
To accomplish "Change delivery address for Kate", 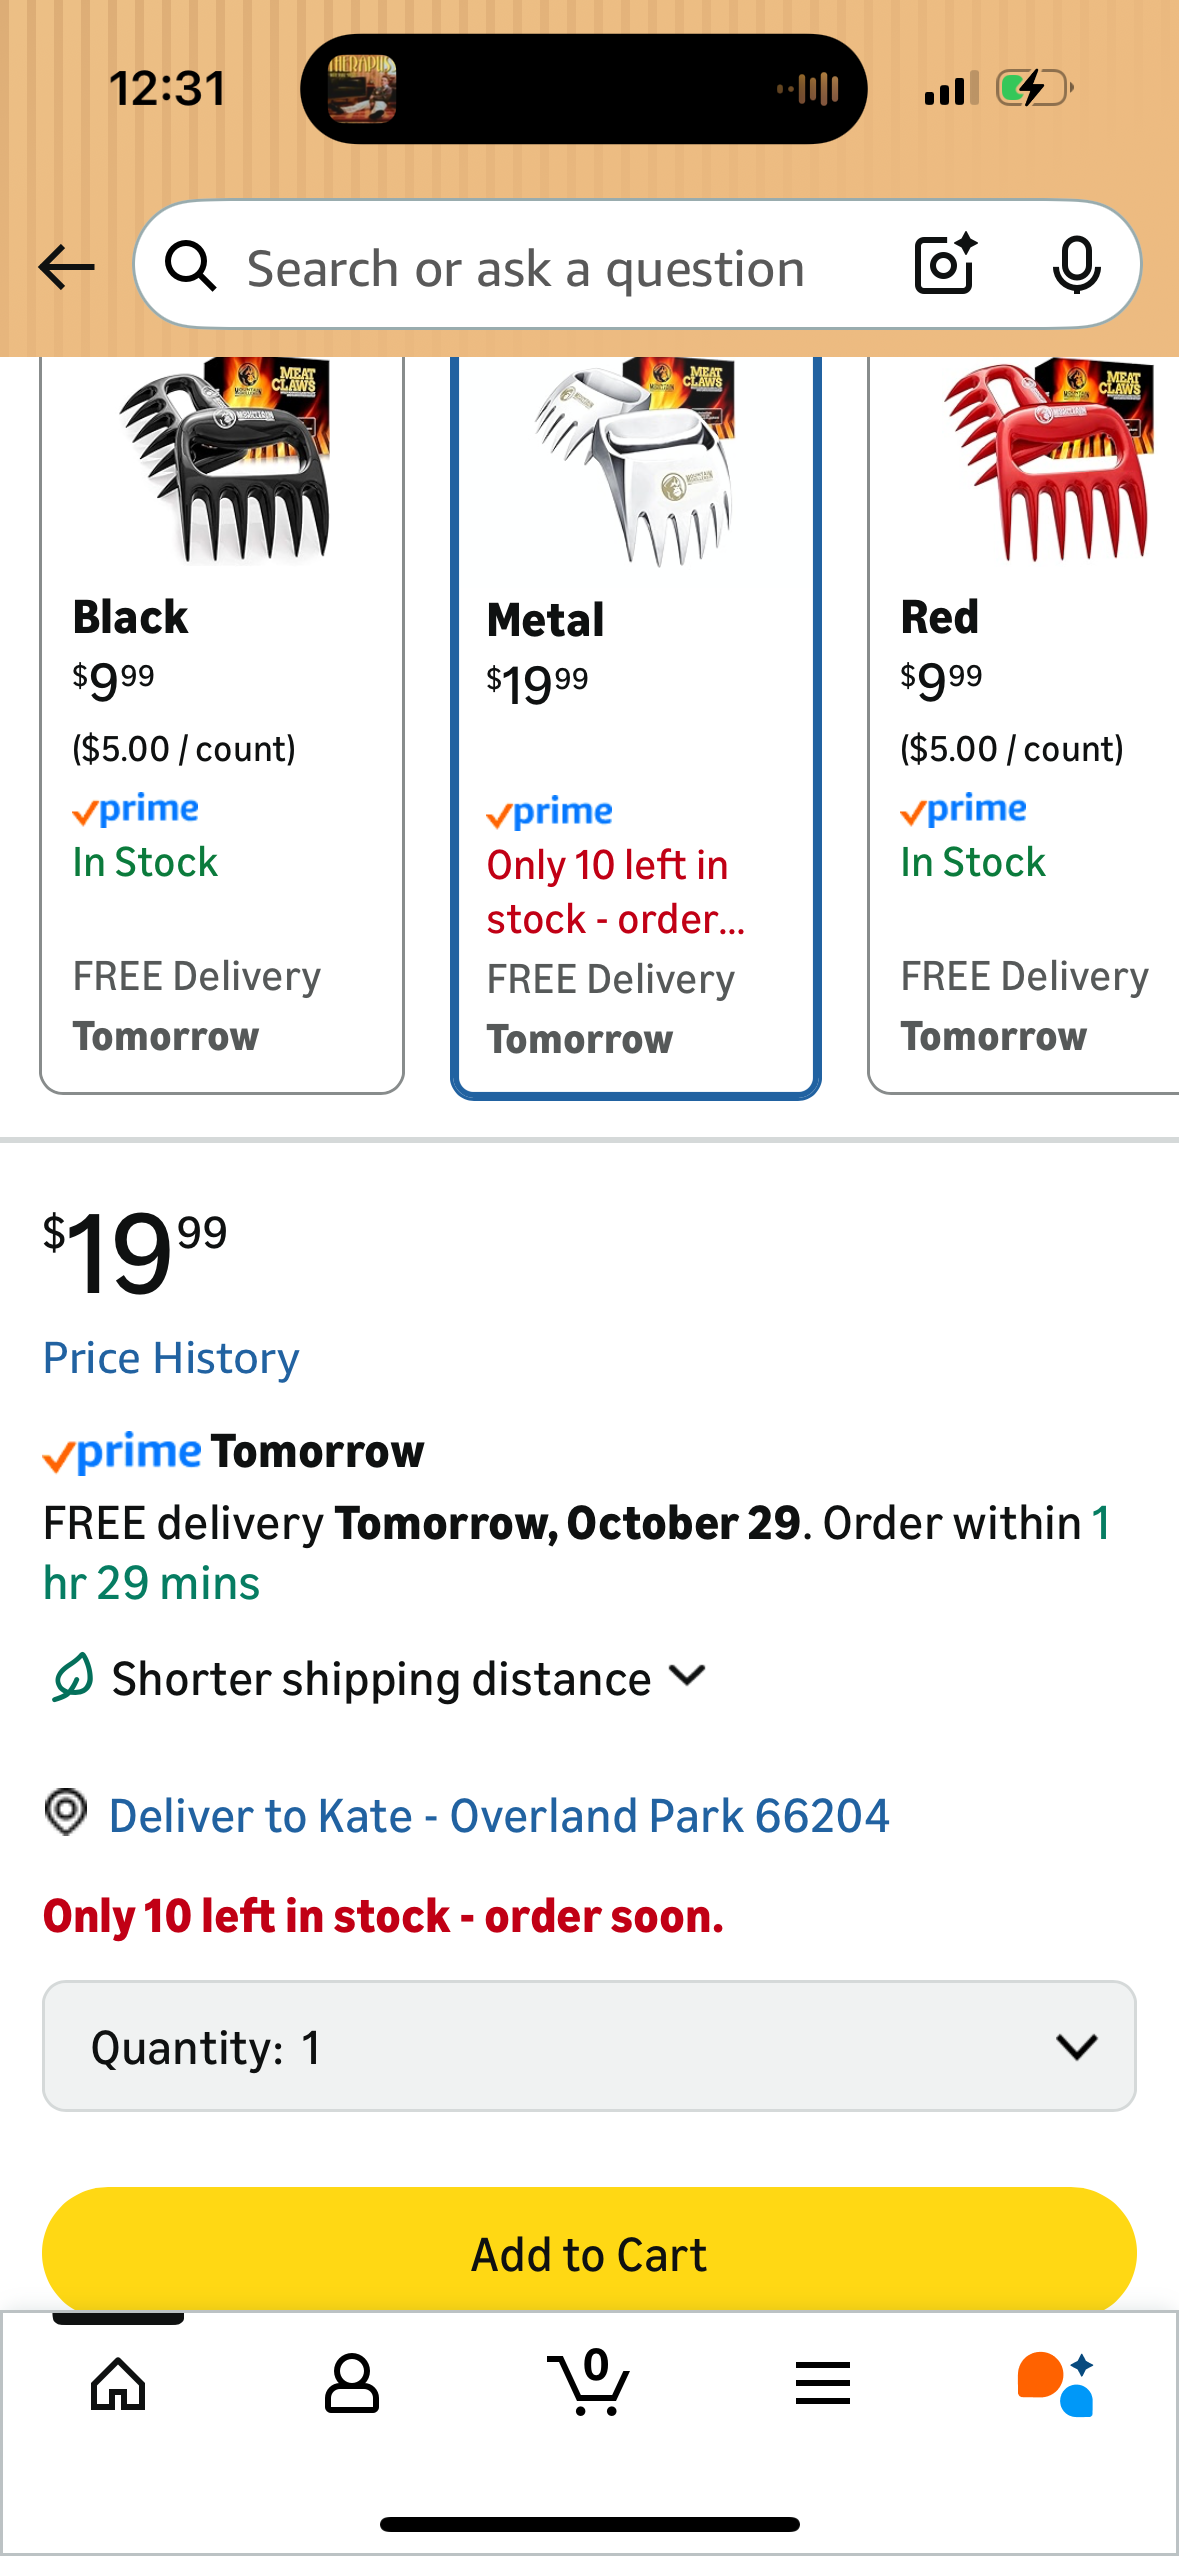I will (x=498, y=1815).
